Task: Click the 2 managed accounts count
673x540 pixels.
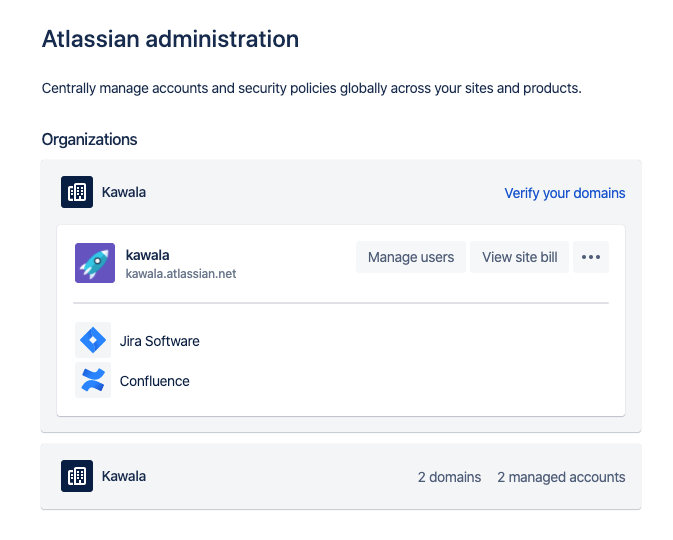Action: coord(561,477)
